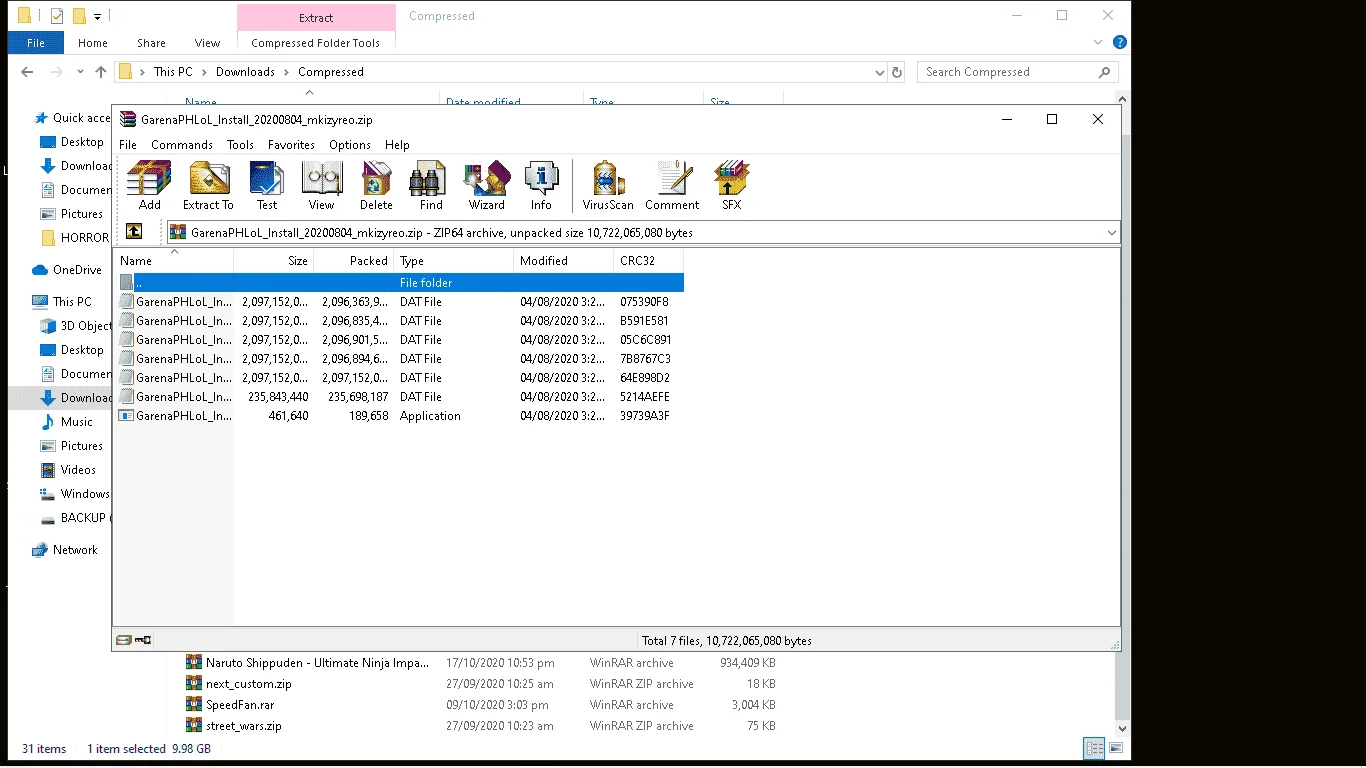Click in the Search Compressed field
1366x768 pixels.
1008,72
